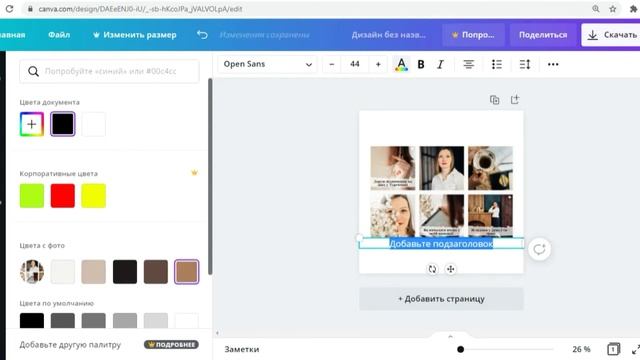Click the Добавьте подзаголовок text box
The height and width of the screenshot is (360, 640).
tap(441, 244)
